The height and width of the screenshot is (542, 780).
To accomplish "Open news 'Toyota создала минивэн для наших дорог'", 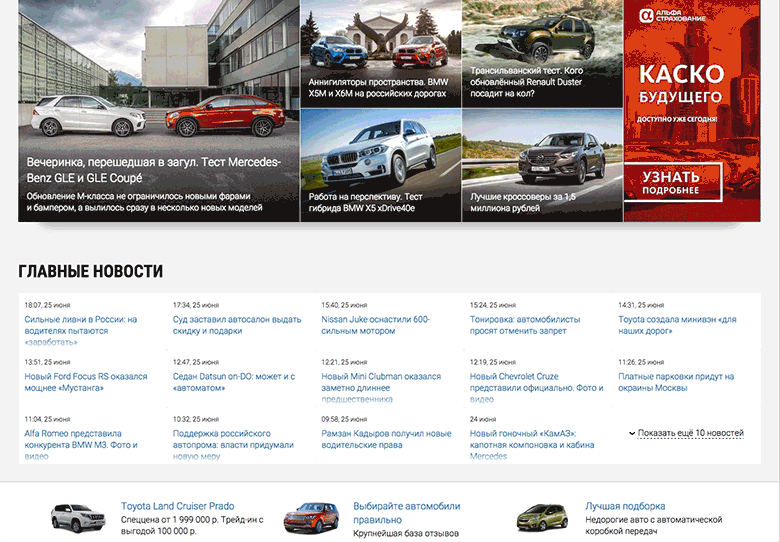I will click(x=677, y=325).
